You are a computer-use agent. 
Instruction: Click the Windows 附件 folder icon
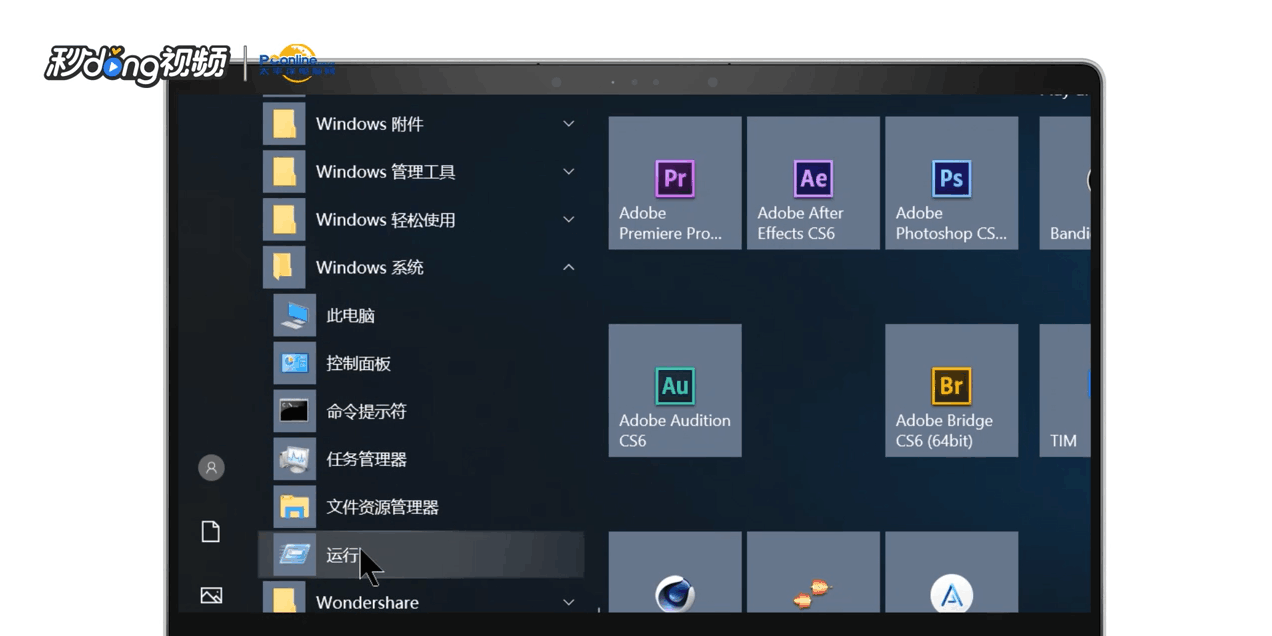pos(284,124)
